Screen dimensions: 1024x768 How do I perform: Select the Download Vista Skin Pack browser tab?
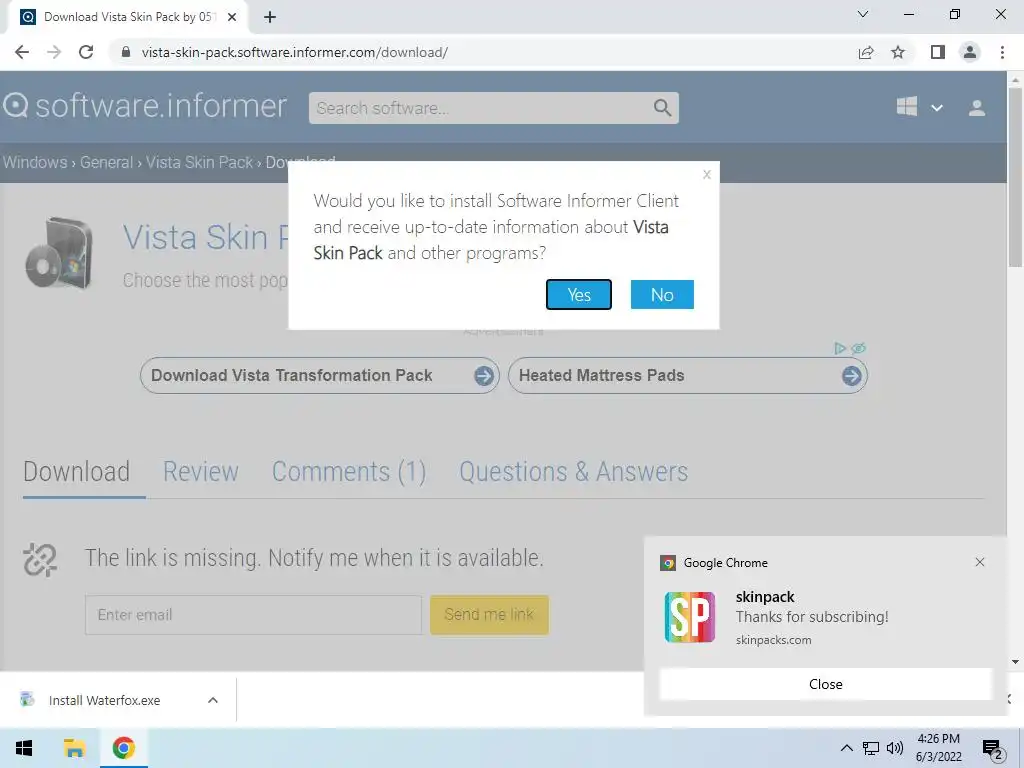point(128,17)
